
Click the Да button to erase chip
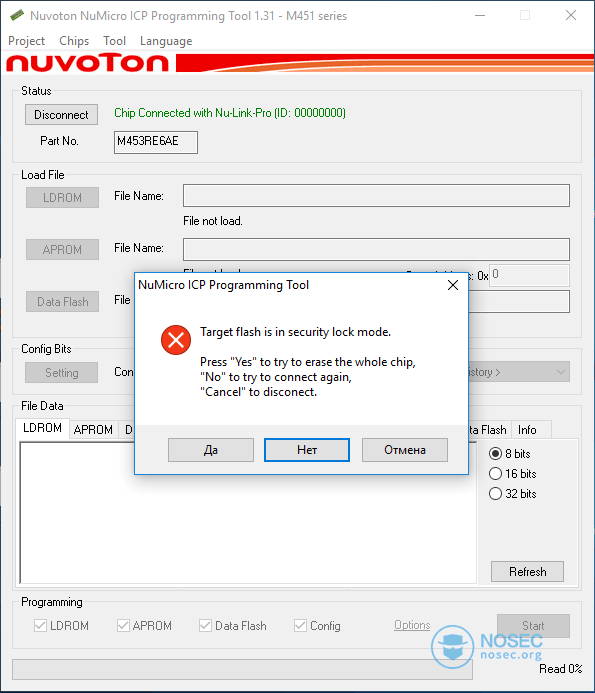coord(211,450)
